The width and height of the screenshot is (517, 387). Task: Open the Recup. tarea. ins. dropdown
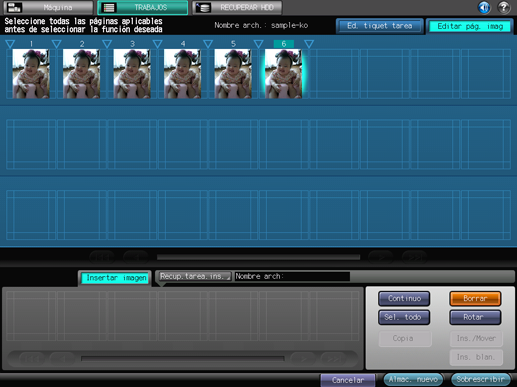pos(194,276)
